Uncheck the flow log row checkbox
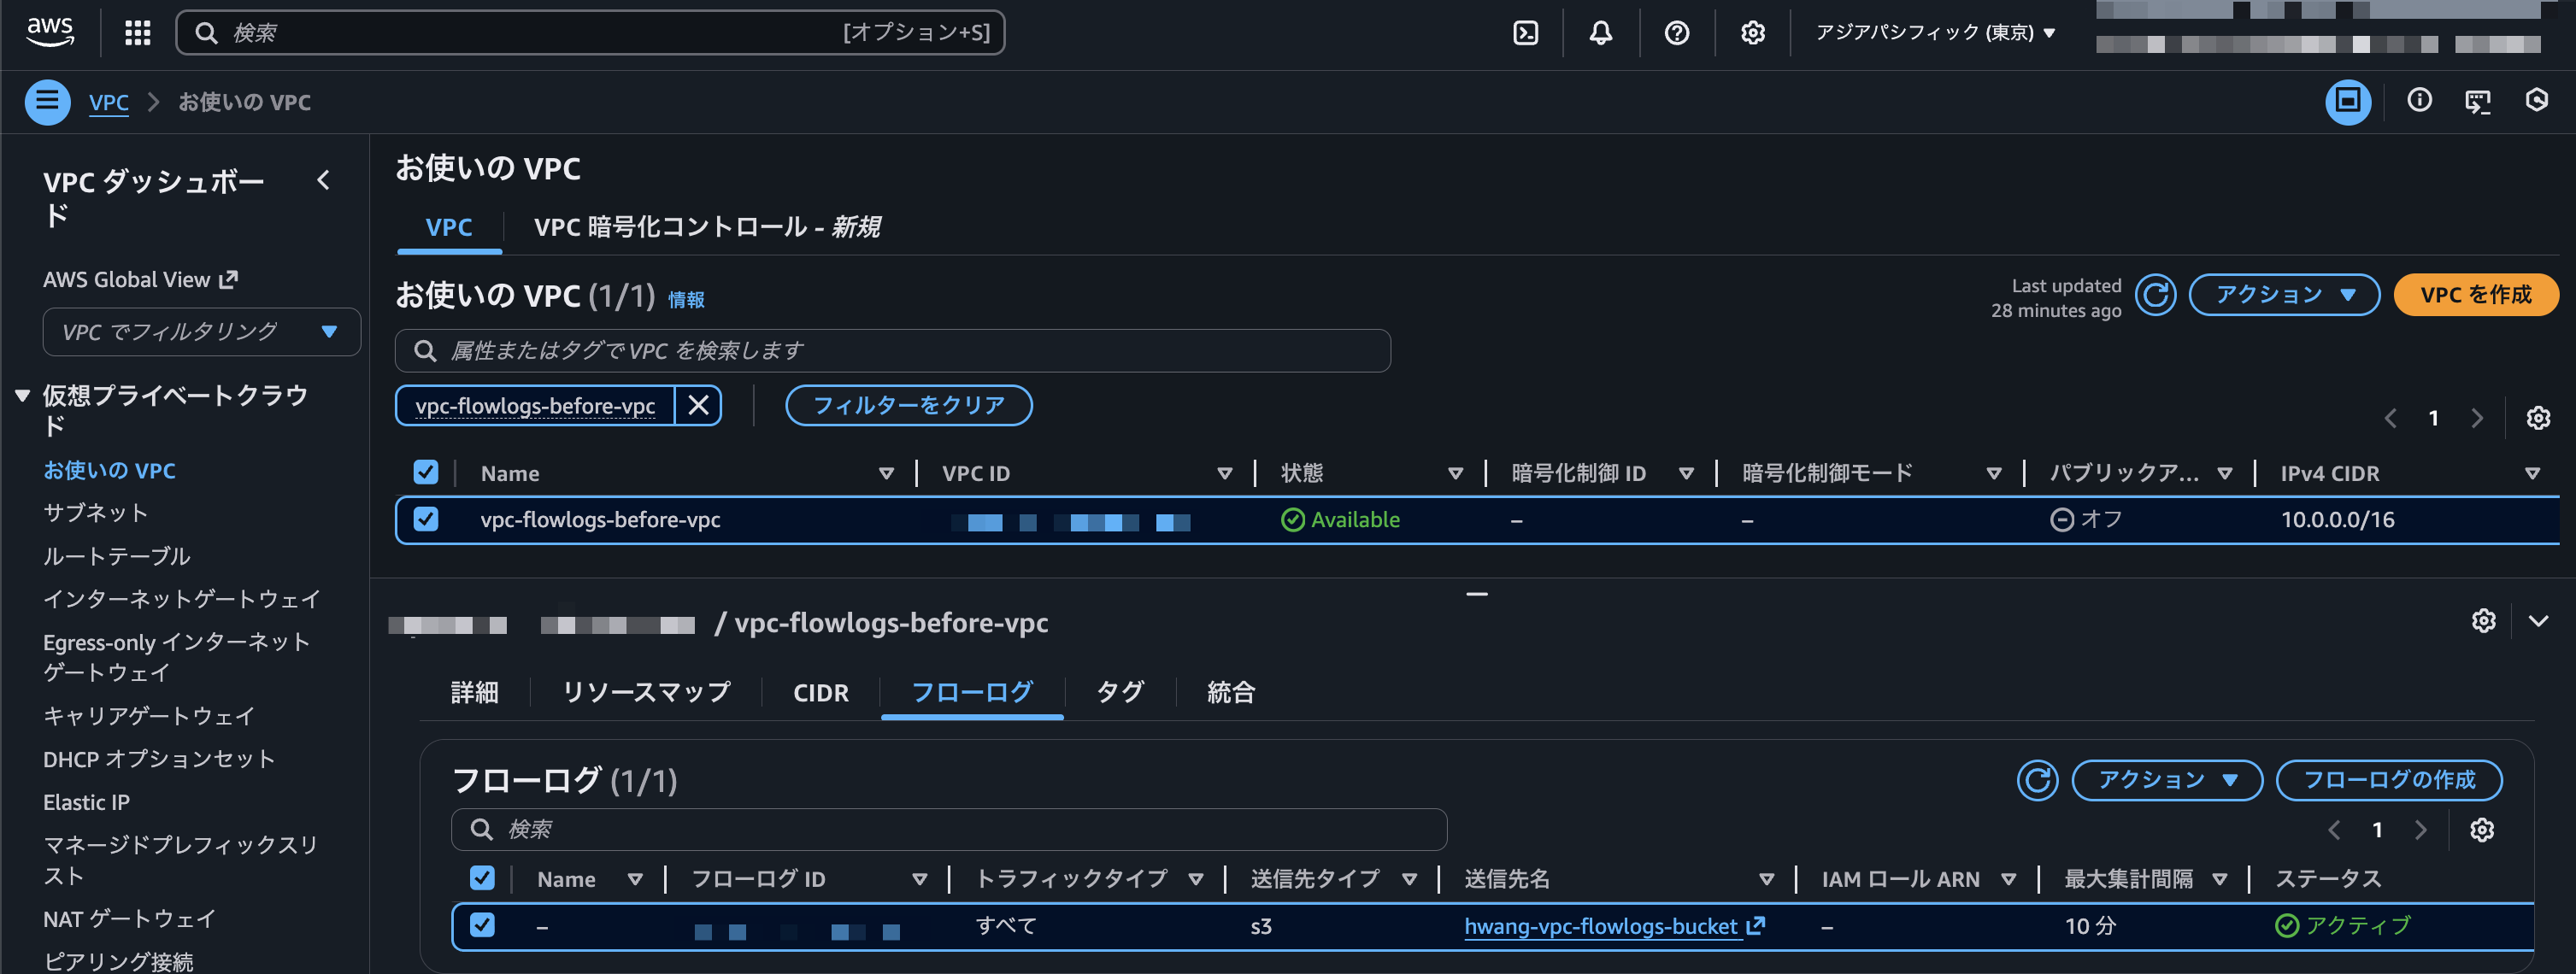The image size is (2576, 974). click(x=482, y=926)
